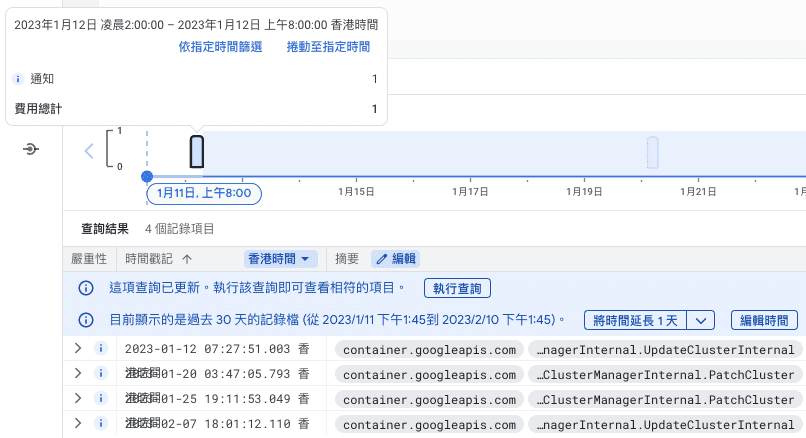Click the blue timeline handle dot
This screenshot has height=438, width=806.
pyautogui.click(x=147, y=177)
